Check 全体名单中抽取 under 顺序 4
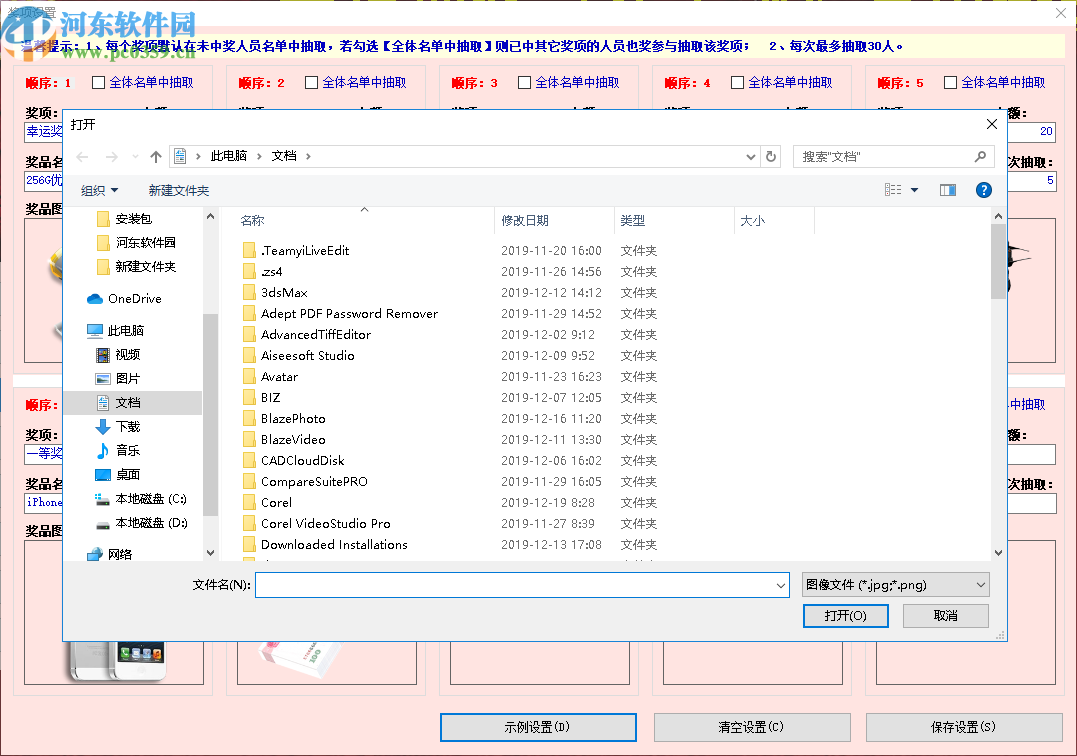This screenshot has width=1077, height=756. pos(737,83)
